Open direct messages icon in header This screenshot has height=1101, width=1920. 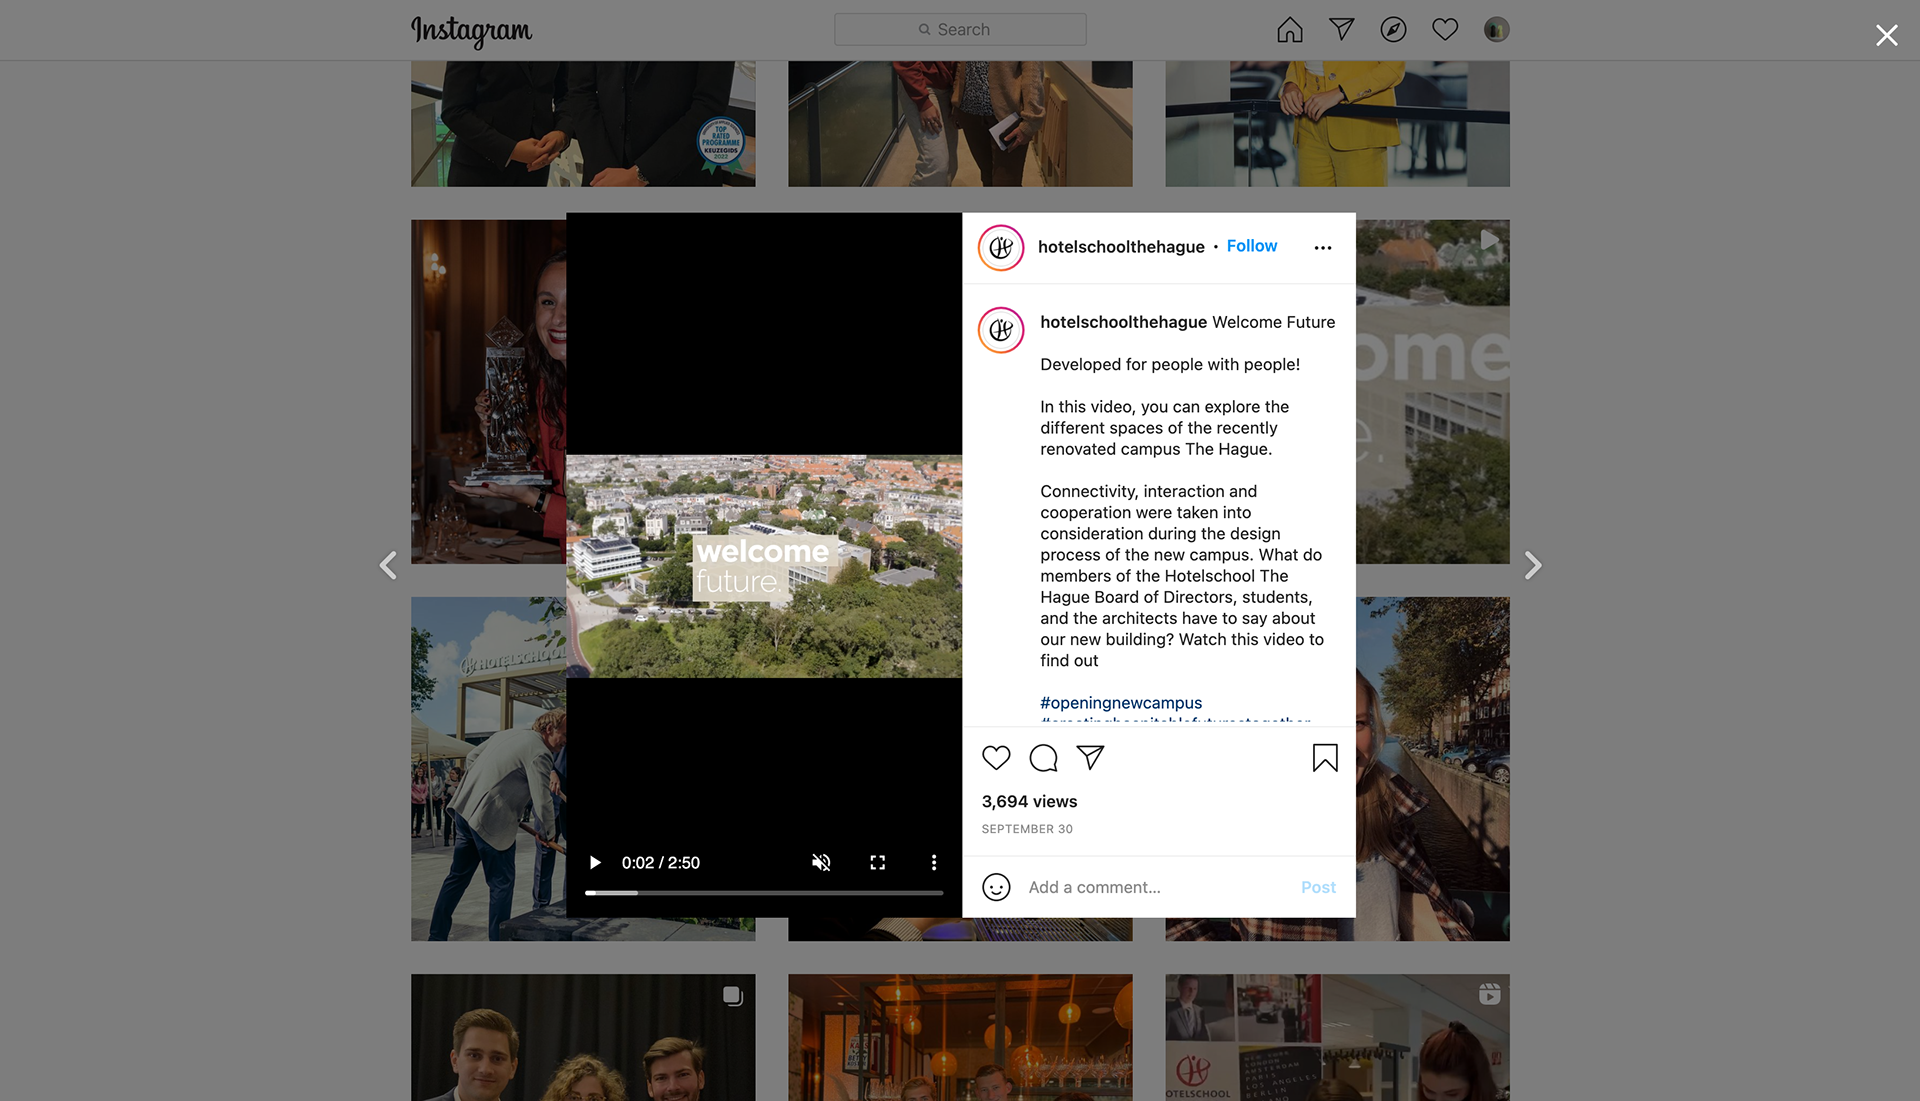coord(1341,30)
